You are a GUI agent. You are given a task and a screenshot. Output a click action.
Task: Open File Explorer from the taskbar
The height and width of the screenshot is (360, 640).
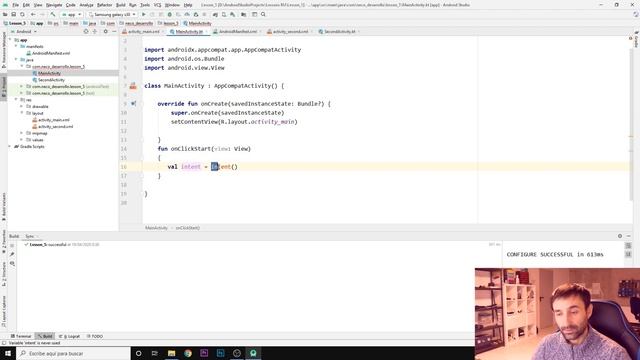[171, 353]
